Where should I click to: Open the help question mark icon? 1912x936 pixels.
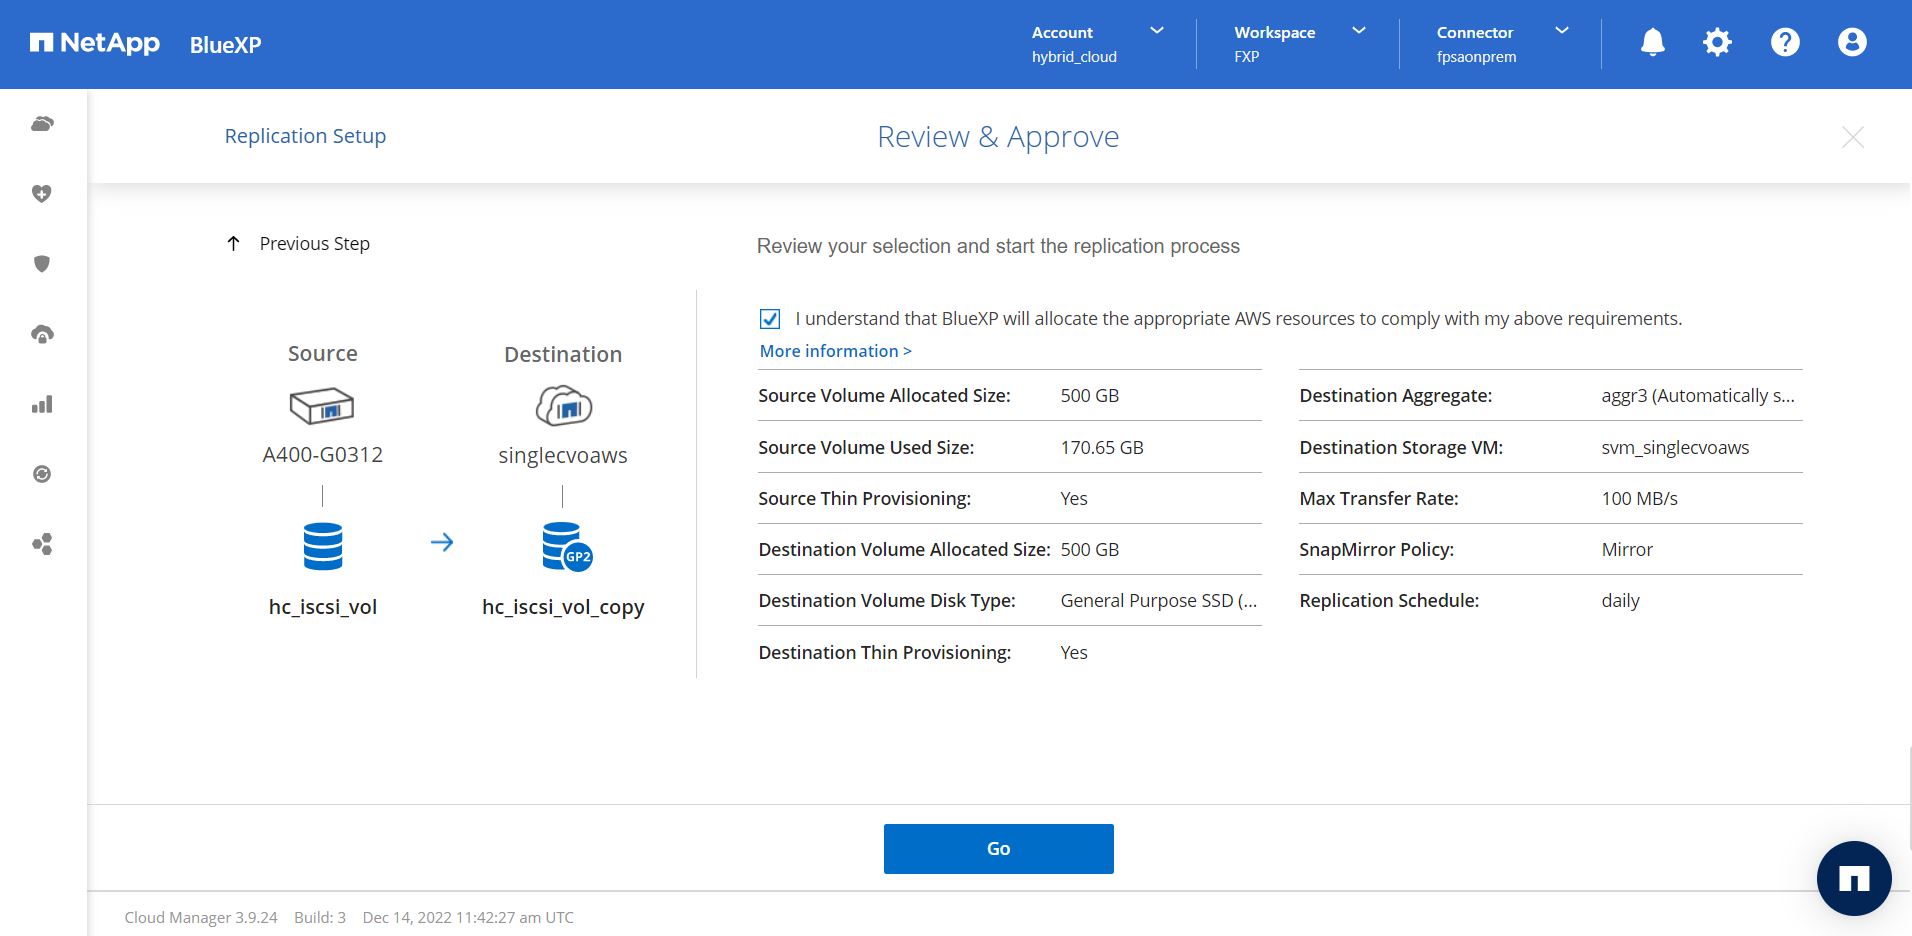1784,42
